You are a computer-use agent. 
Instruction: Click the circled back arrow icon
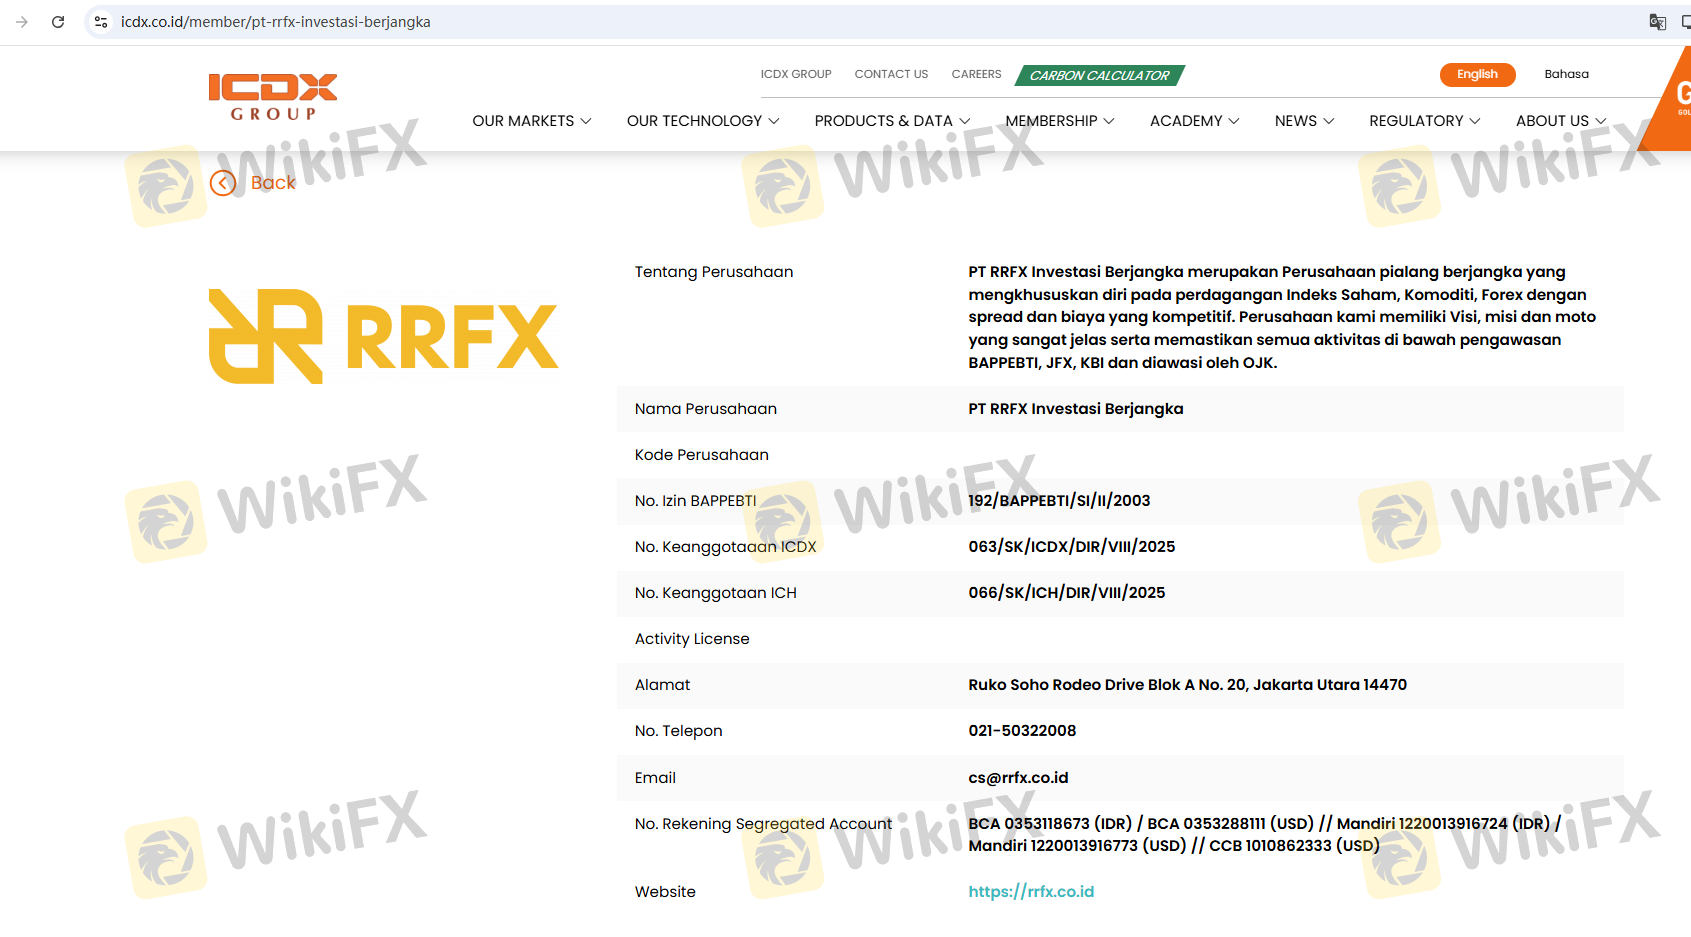pyautogui.click(x=223, y=183)
